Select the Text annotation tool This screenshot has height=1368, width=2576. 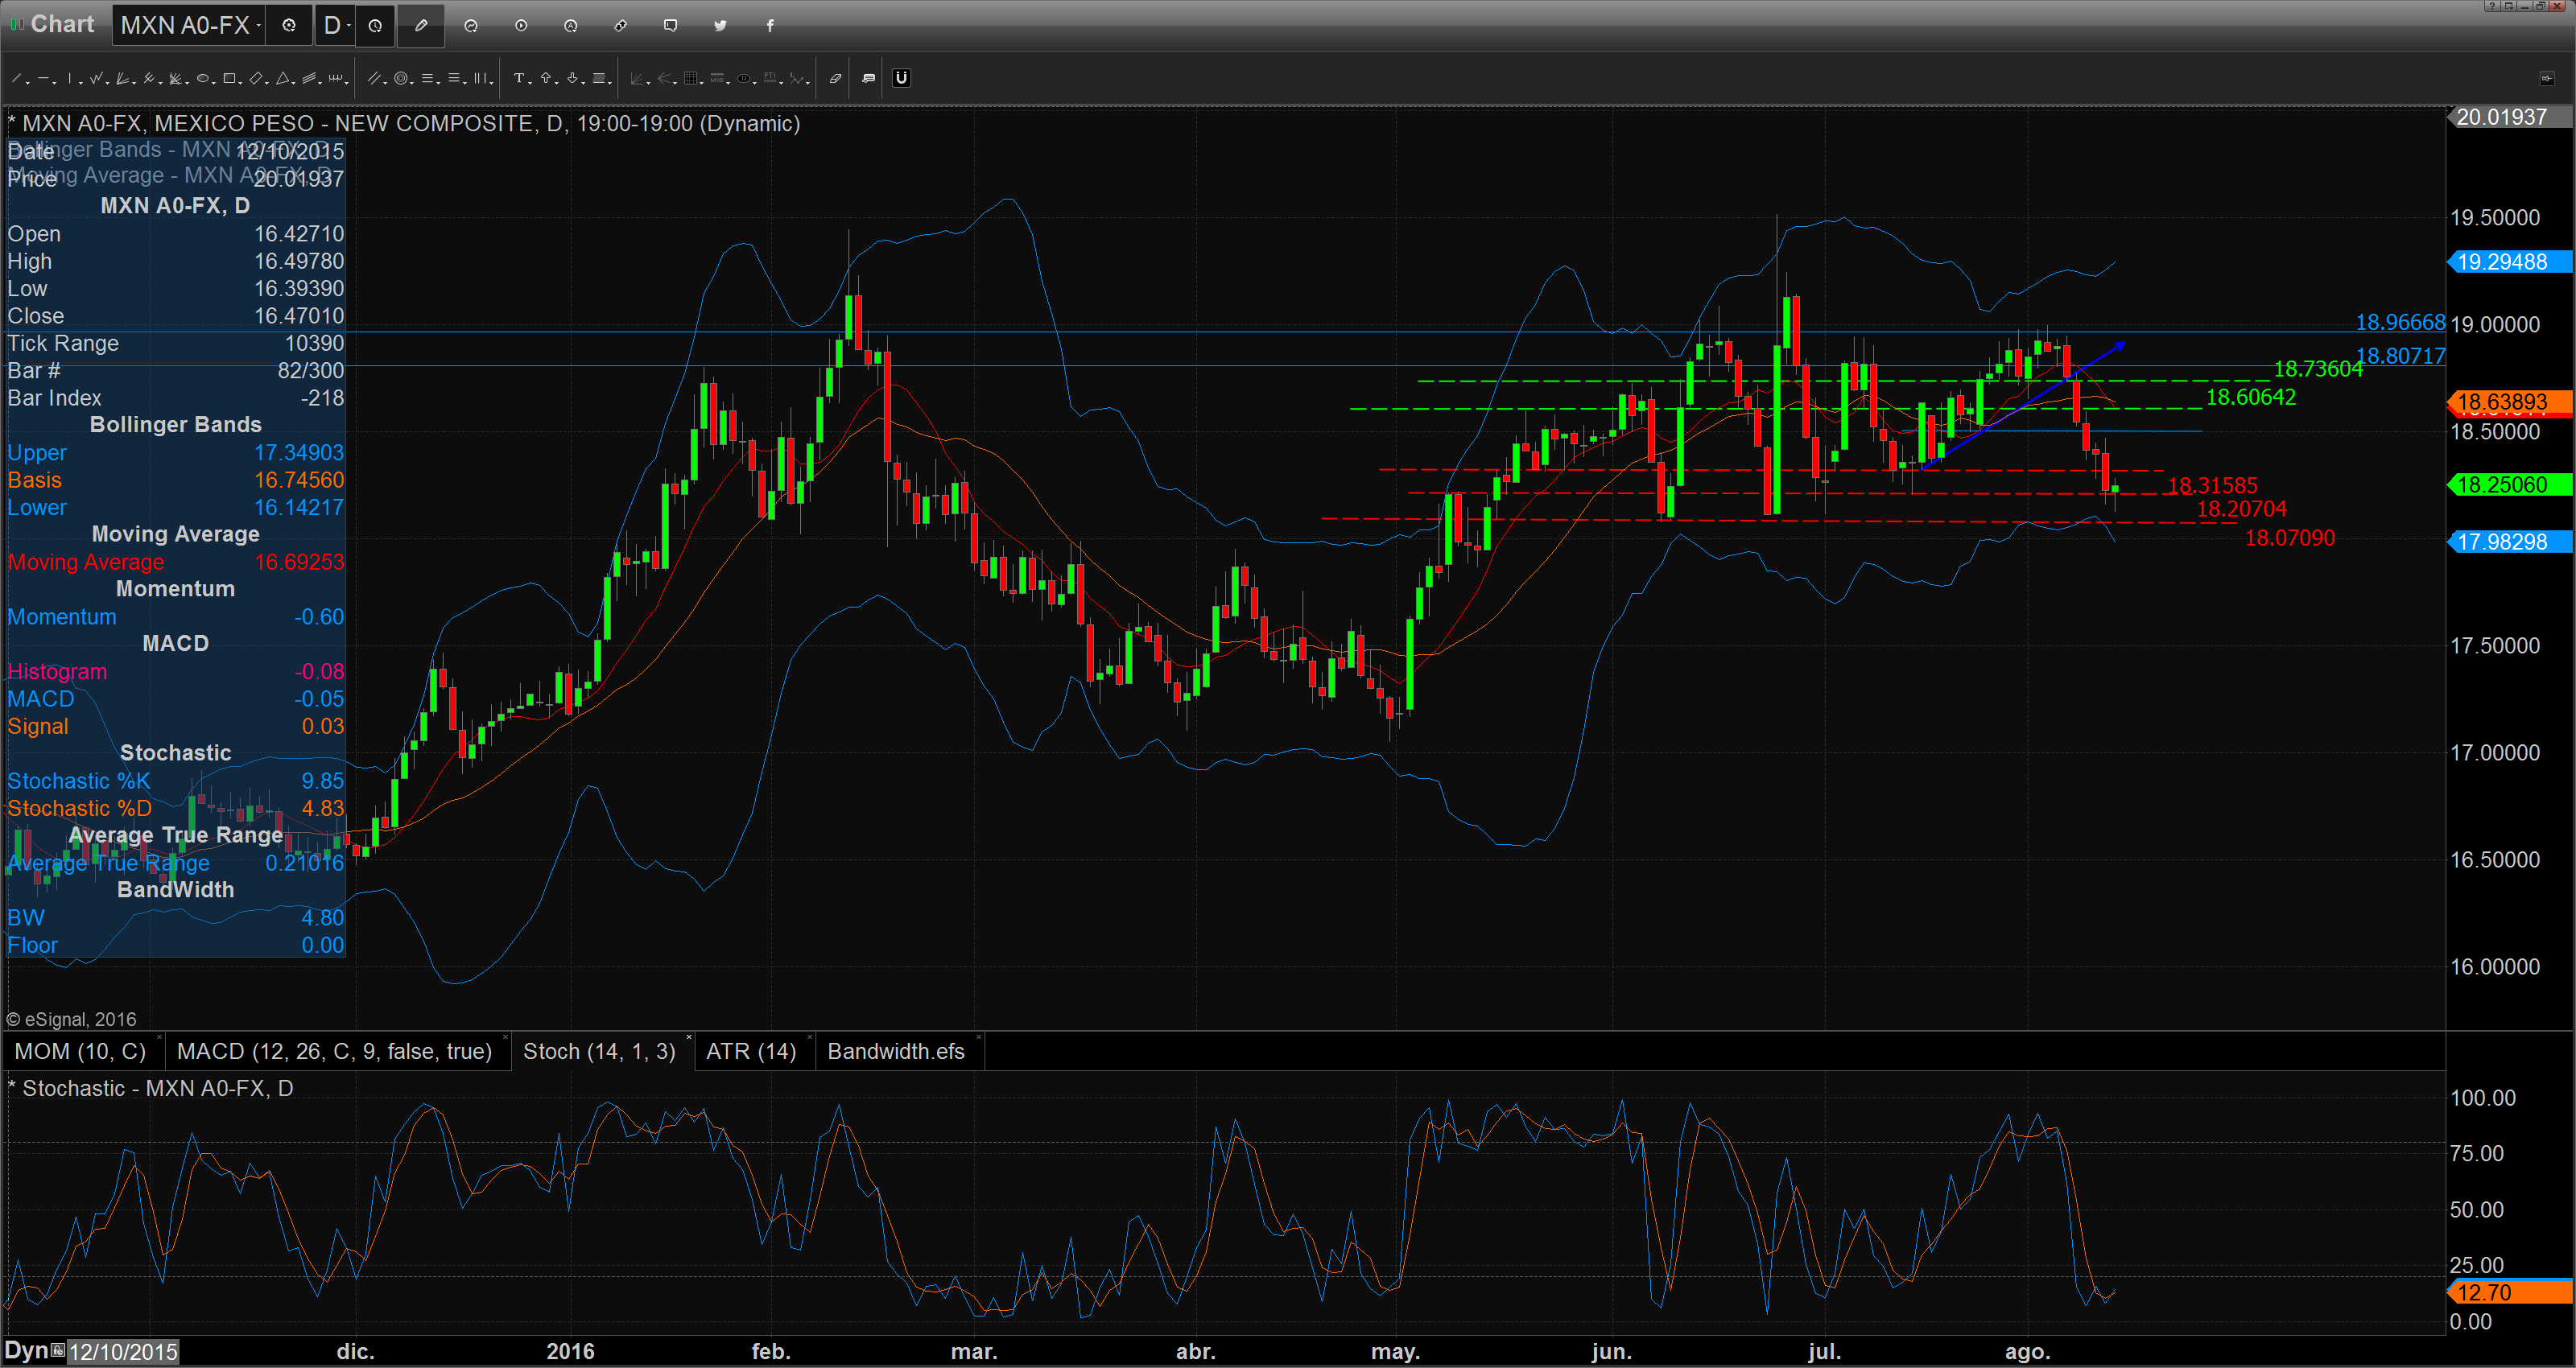pyautogui.click(x=519, y=78)
